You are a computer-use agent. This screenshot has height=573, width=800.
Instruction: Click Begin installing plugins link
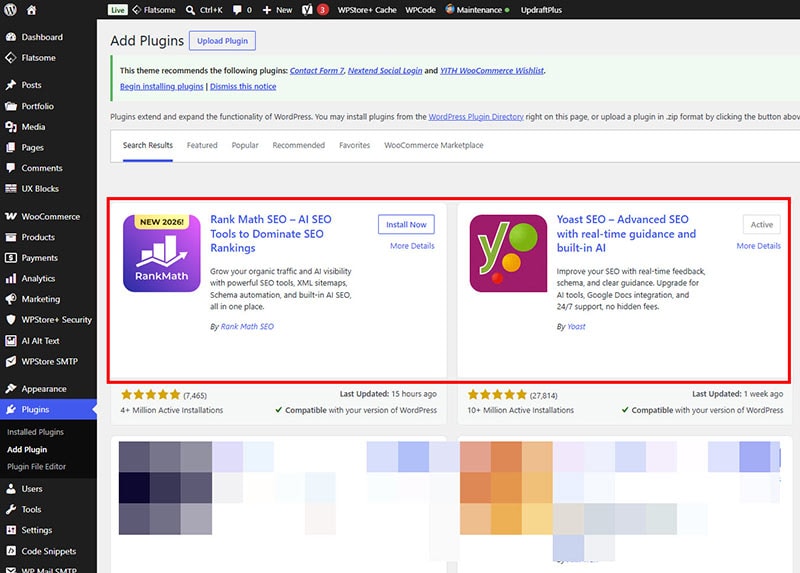point(161,86)
